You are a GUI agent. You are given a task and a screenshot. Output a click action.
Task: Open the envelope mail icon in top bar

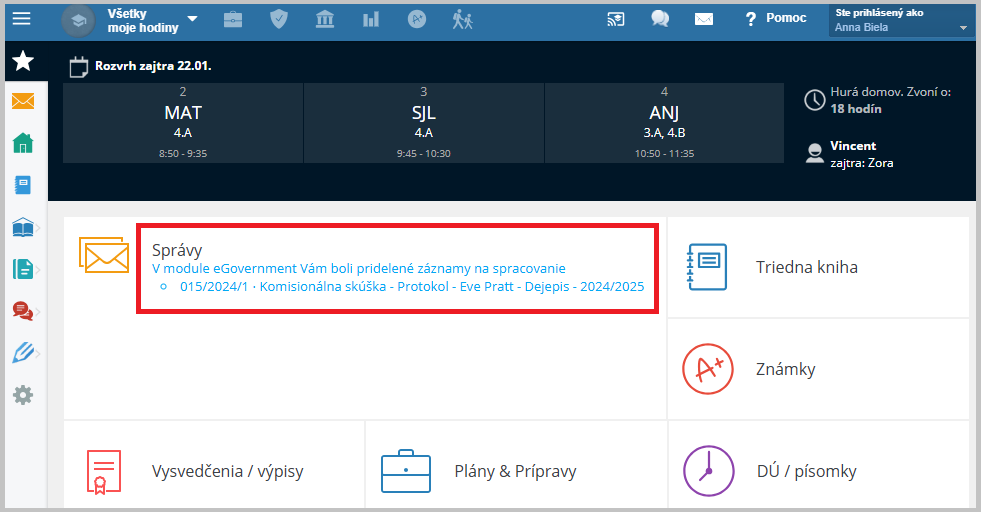(x=704, y=19)
